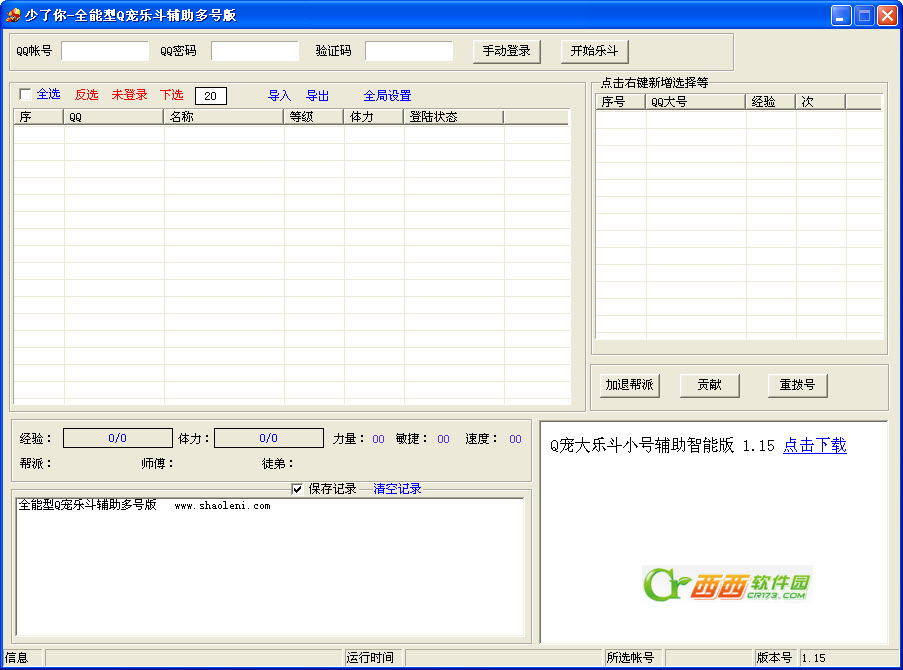The width and height of the screenshot is (903, 670).
Task: Focus the QQ帐号 input field
Action: pos(105,51)
